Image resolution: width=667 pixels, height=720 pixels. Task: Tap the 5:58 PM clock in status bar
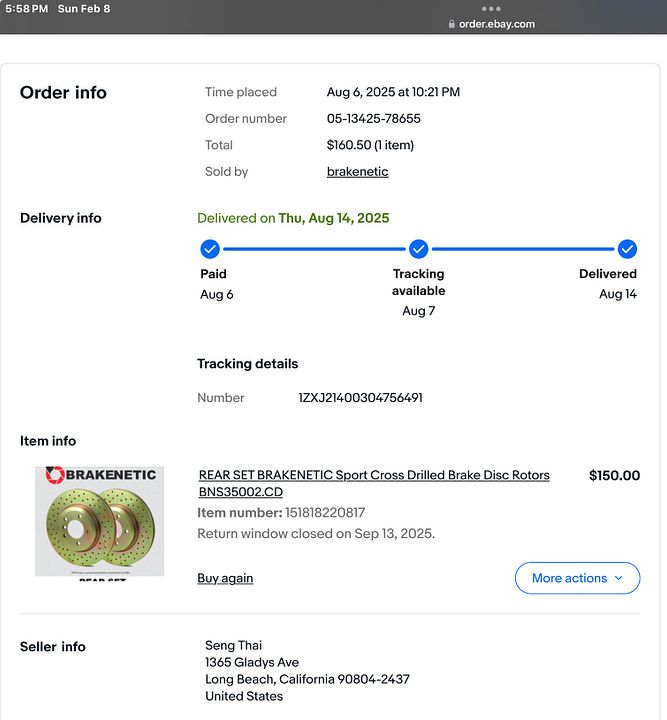click(x=27, y=9)
